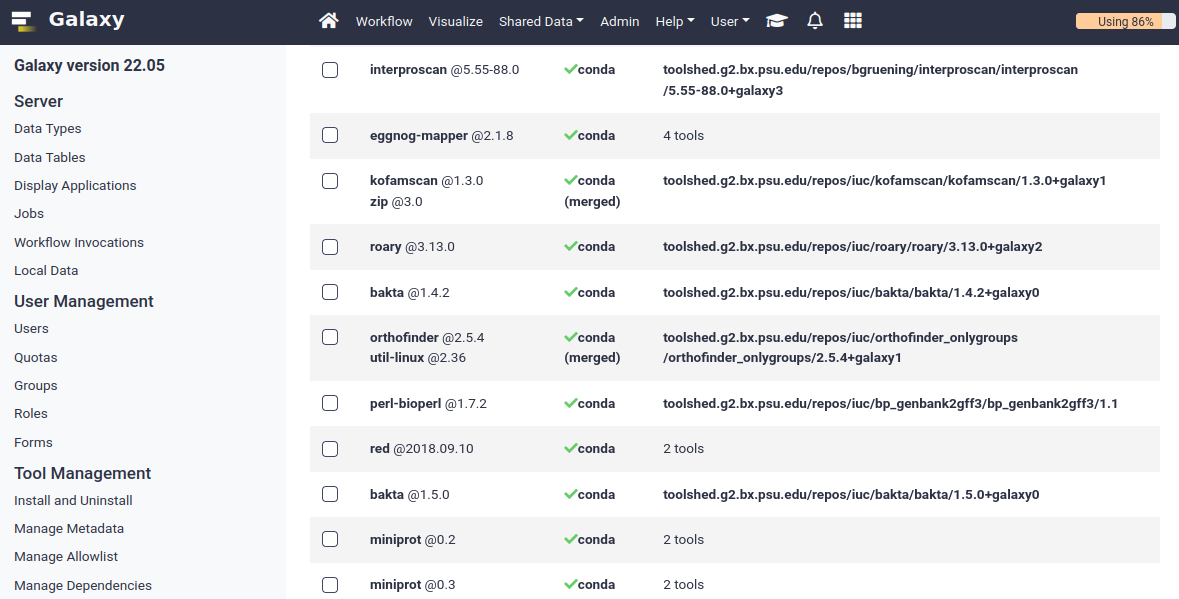Viewport: 1179px width, 599px height.
Task: Click the zip @3.0 dependency text
Action: pyautogui.click(x=396, y=201)
